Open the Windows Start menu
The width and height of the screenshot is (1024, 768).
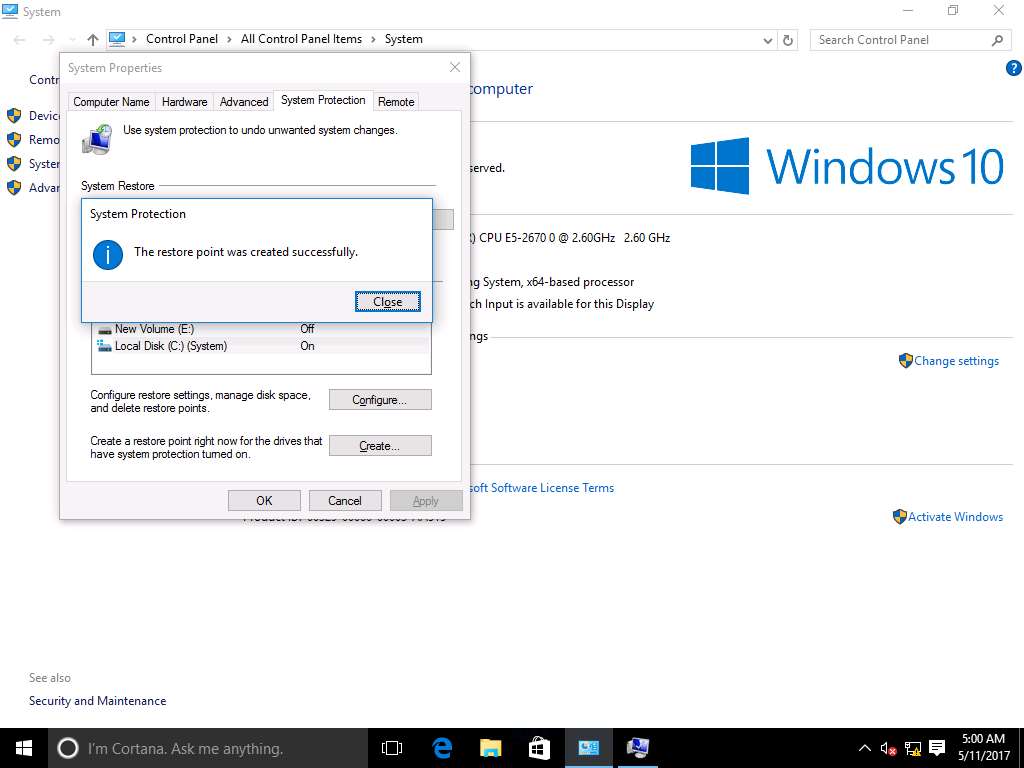[x=24, y=748]
